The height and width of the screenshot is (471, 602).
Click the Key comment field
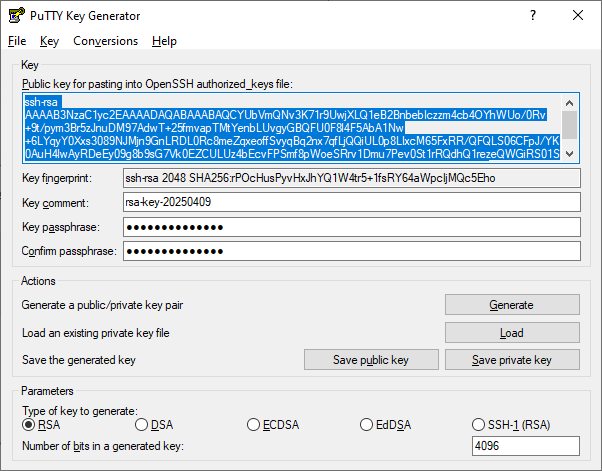352,202
